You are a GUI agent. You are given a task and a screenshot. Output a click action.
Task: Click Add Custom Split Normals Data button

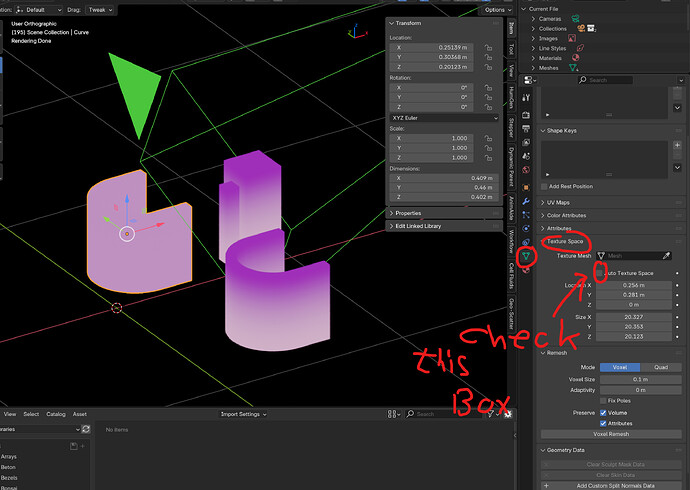[611, 486]
